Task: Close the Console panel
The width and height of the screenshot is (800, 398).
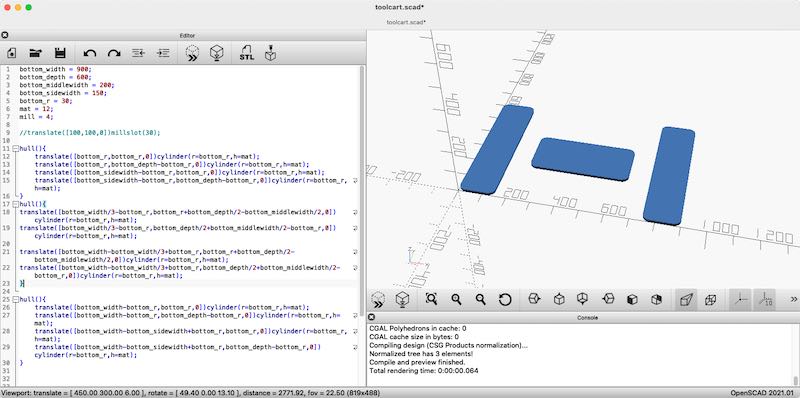Action: point(371,317)
